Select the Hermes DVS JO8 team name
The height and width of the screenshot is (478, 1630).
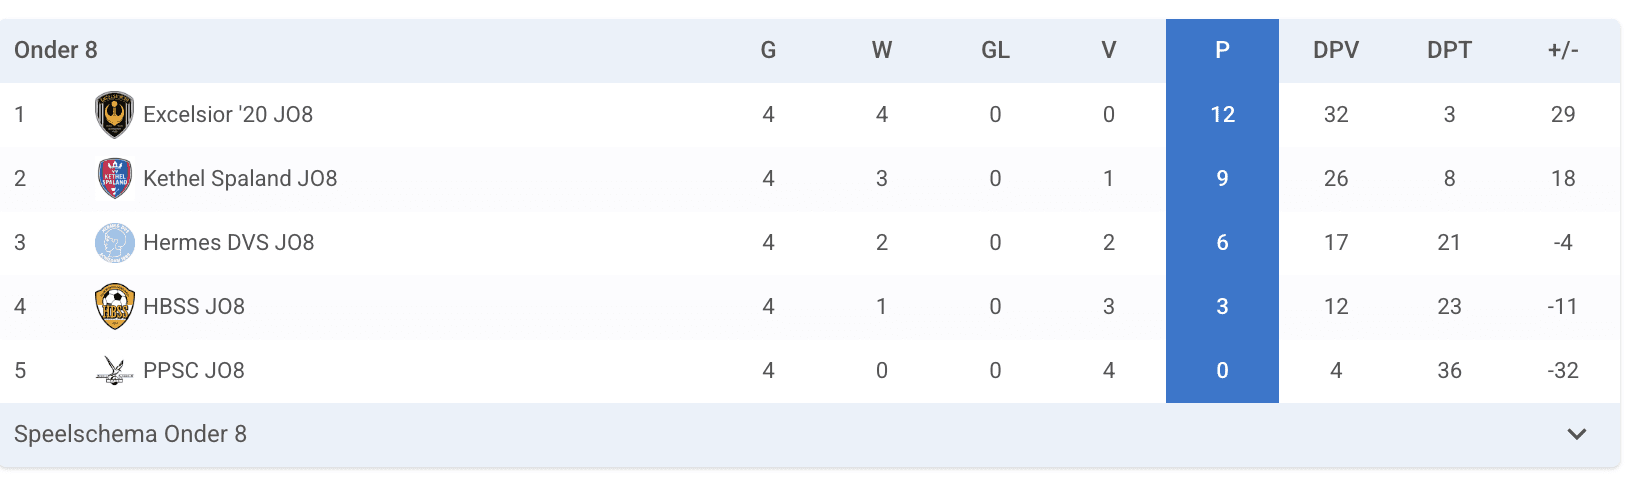pyautogui.click(x=229, y=243)
